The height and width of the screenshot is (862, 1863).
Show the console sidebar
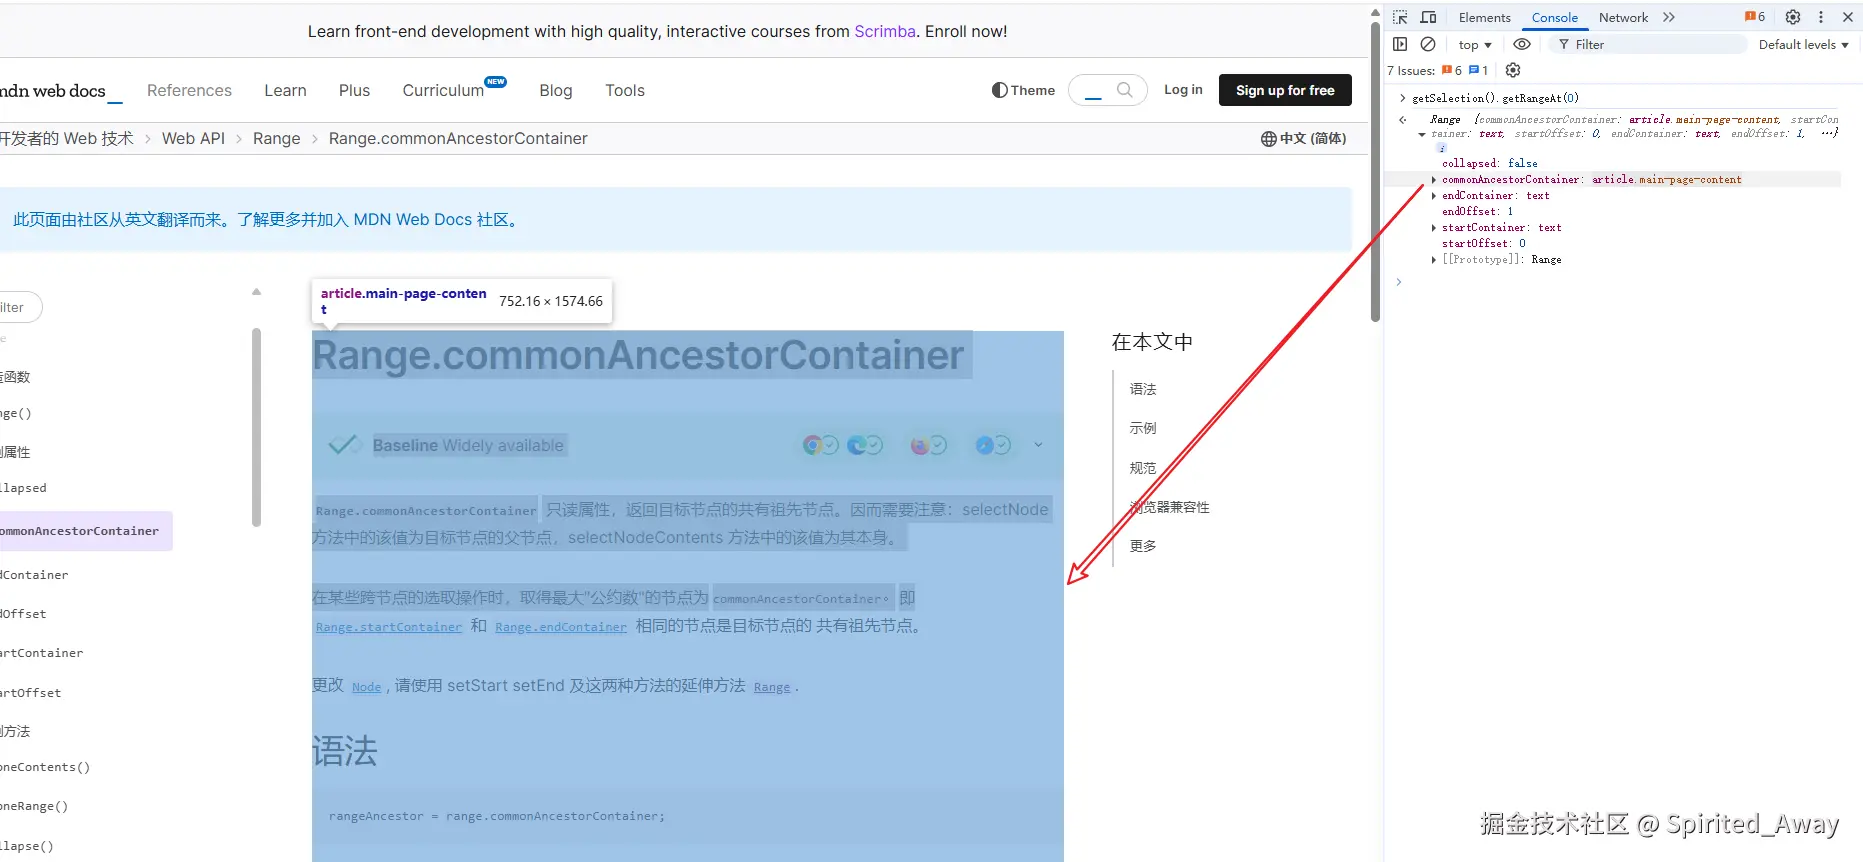(1400, 44)
